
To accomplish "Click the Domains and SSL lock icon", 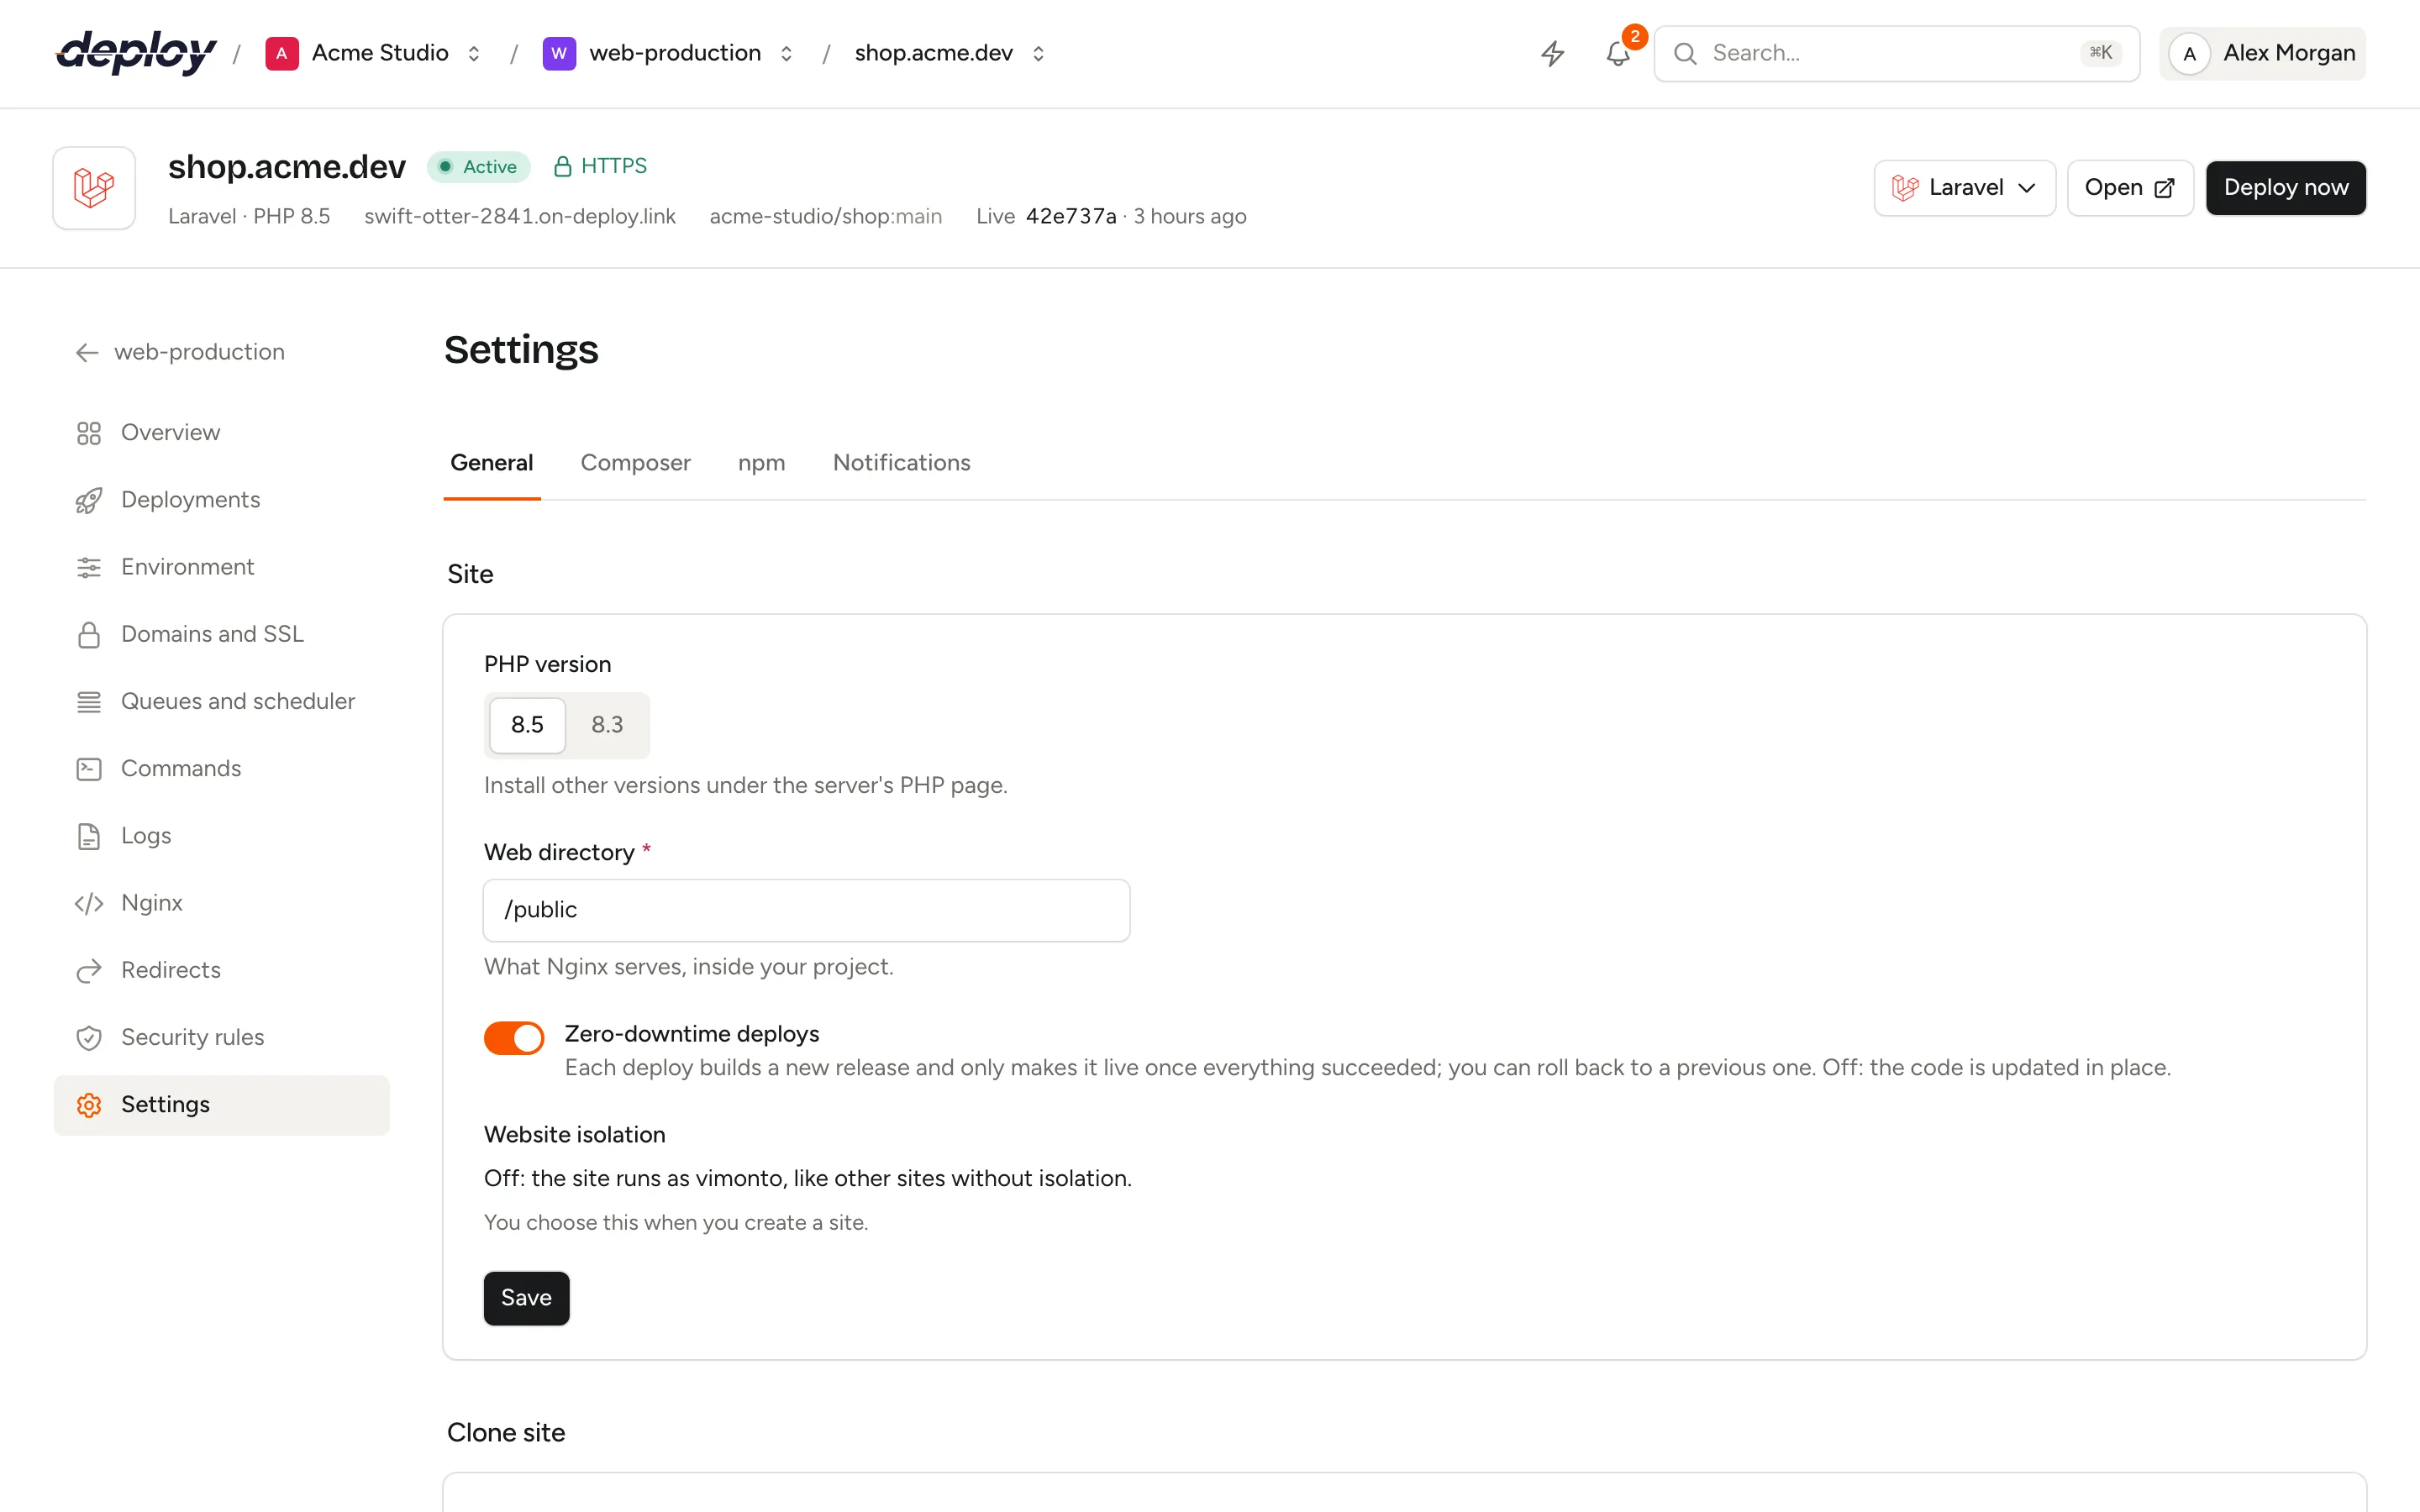I will (x=89, y=634).
